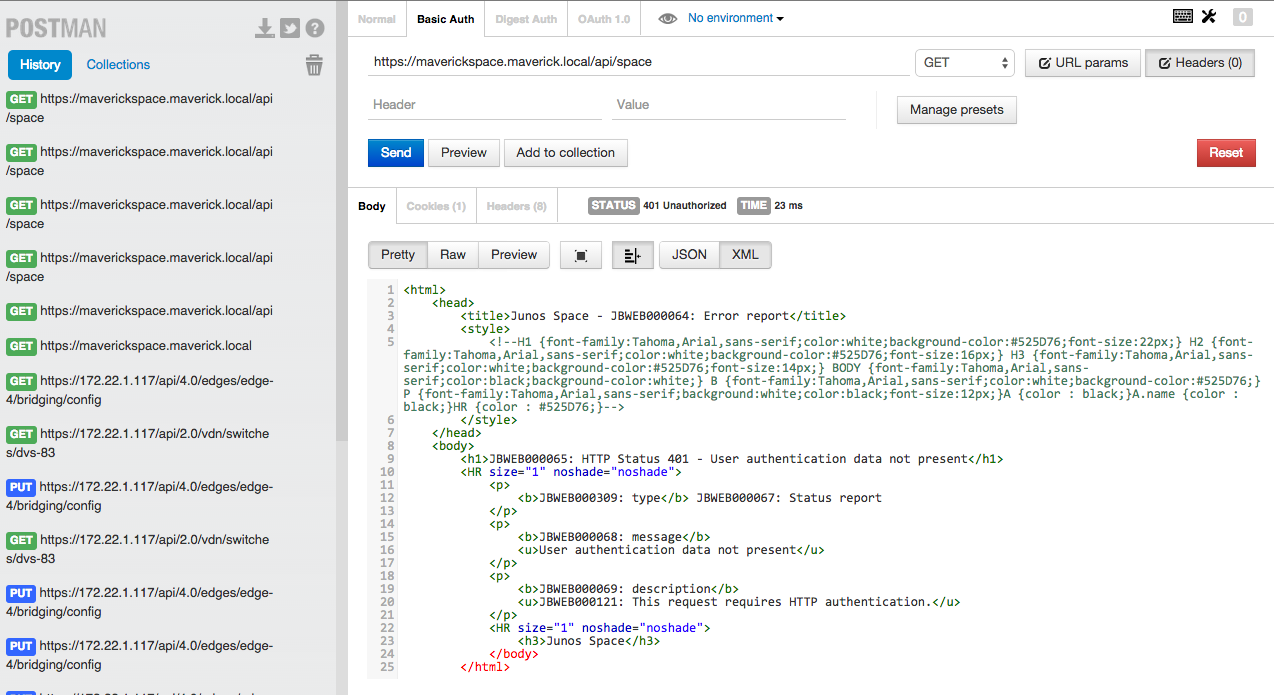1274x695 pixels.
Task: Click the opening <head> tag line
Action: pyautogui.click(x=453, y=303)
